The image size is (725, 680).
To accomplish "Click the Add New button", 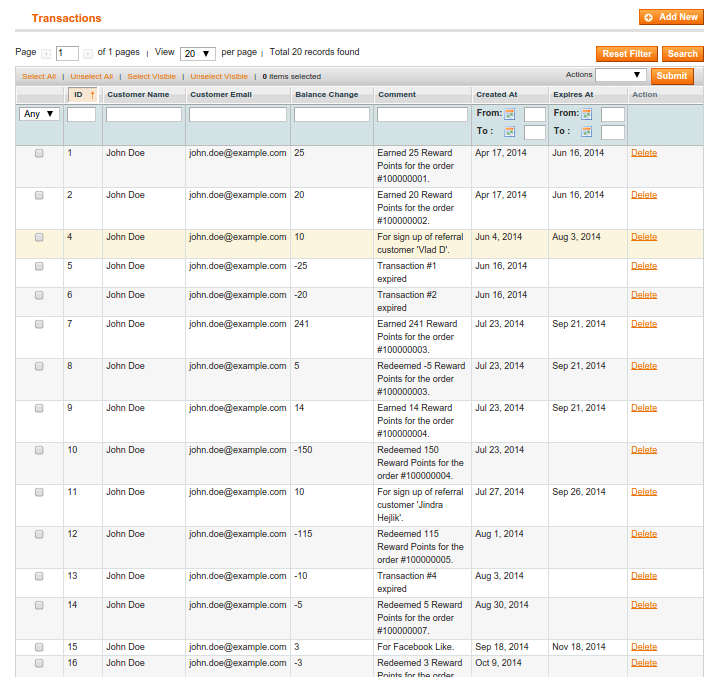I will 671,17.
